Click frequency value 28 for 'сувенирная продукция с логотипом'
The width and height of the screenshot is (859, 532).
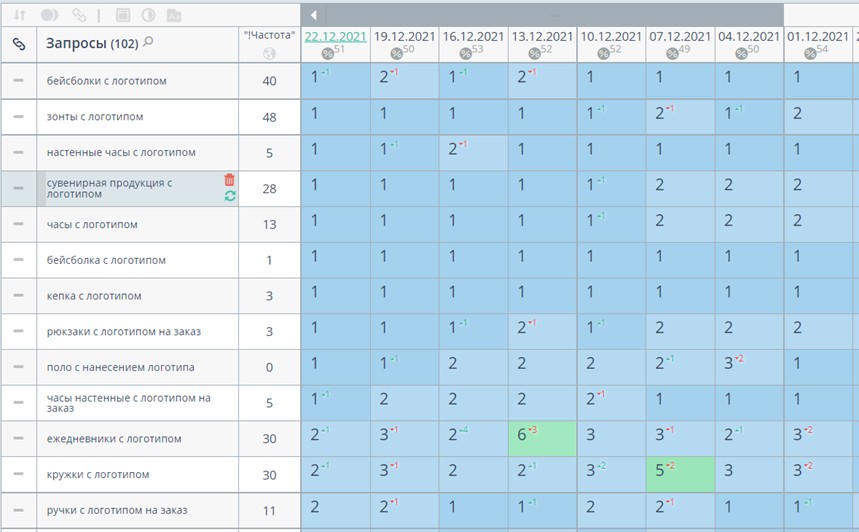coord(269,188)
